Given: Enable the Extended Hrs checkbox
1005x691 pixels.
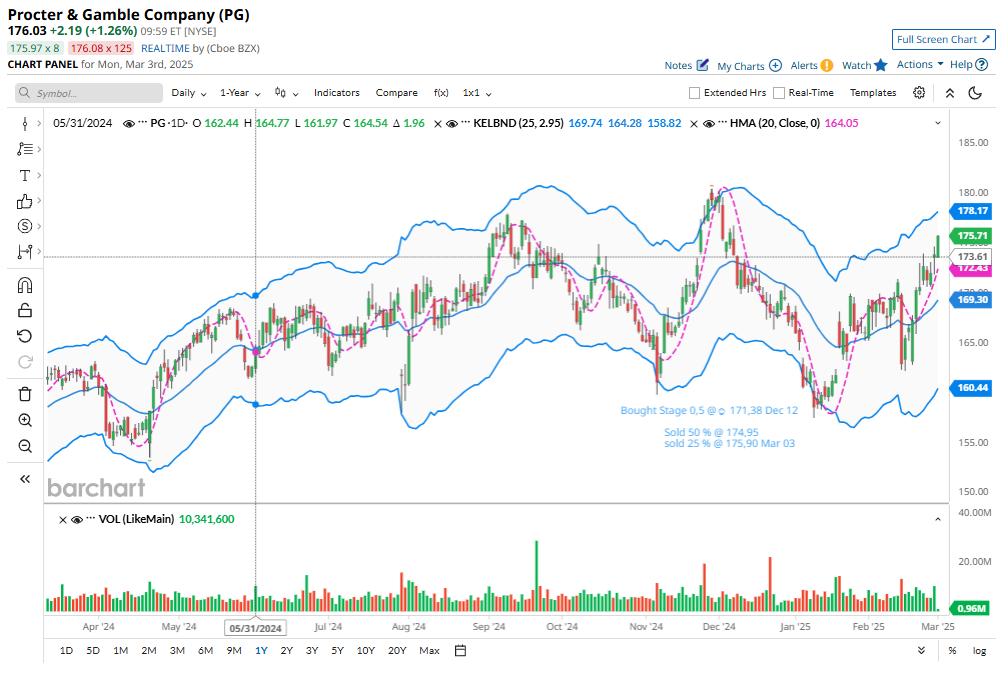Looking at the screenshot, I should 695,93.
